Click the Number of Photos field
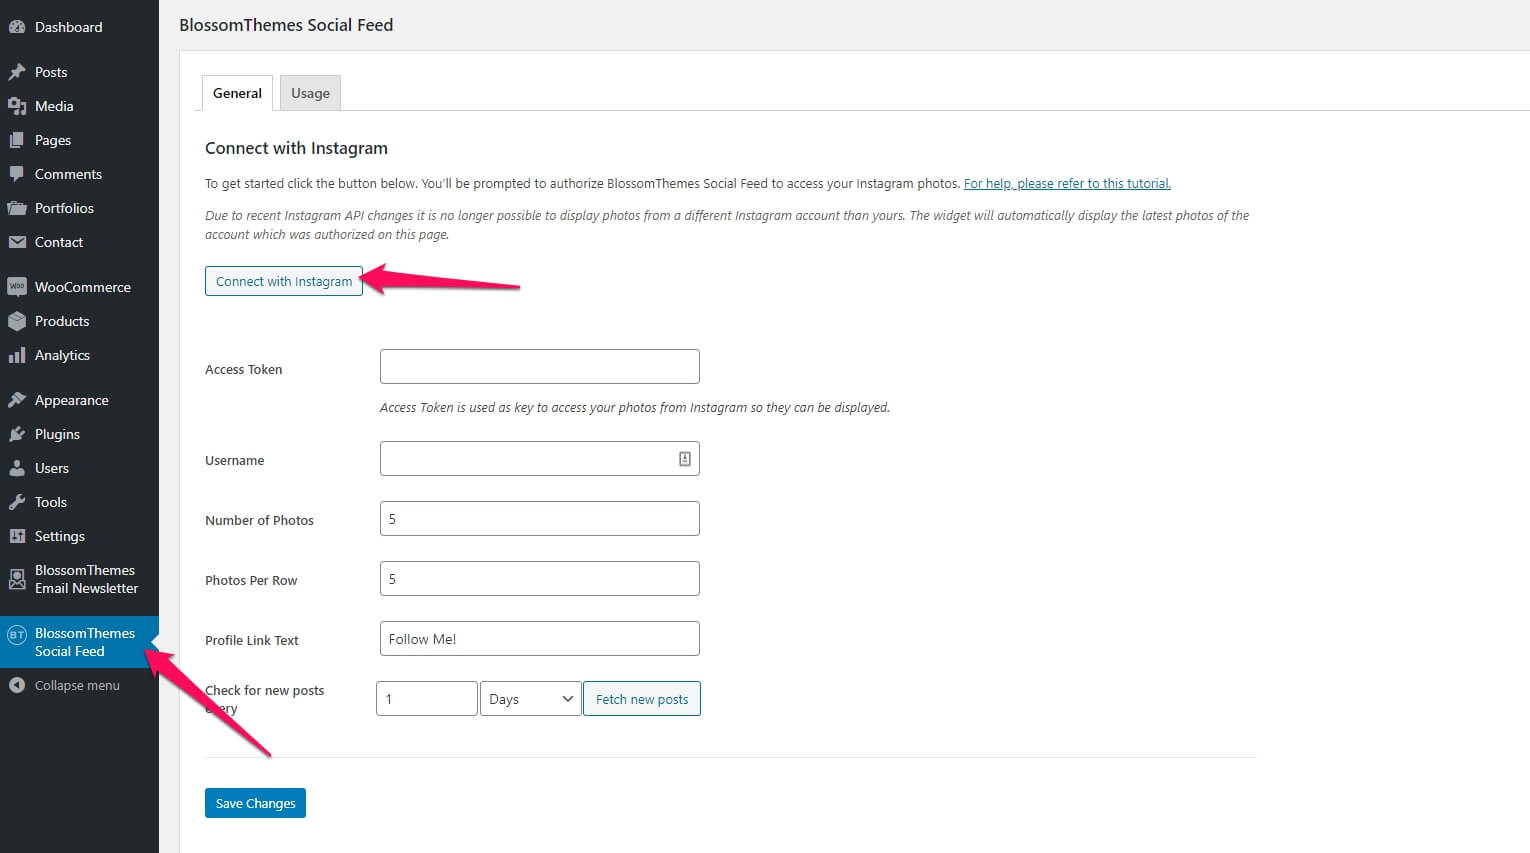1530x853 pixels. point(540,519)
